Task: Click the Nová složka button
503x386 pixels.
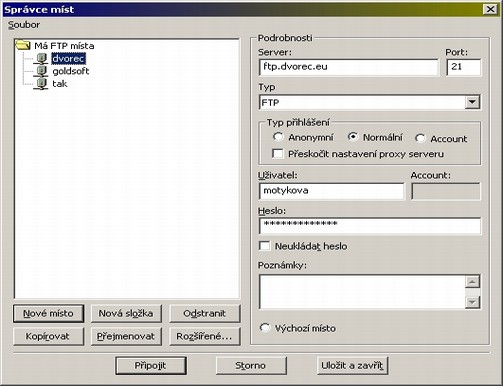Action: click(x=126, y=313)
